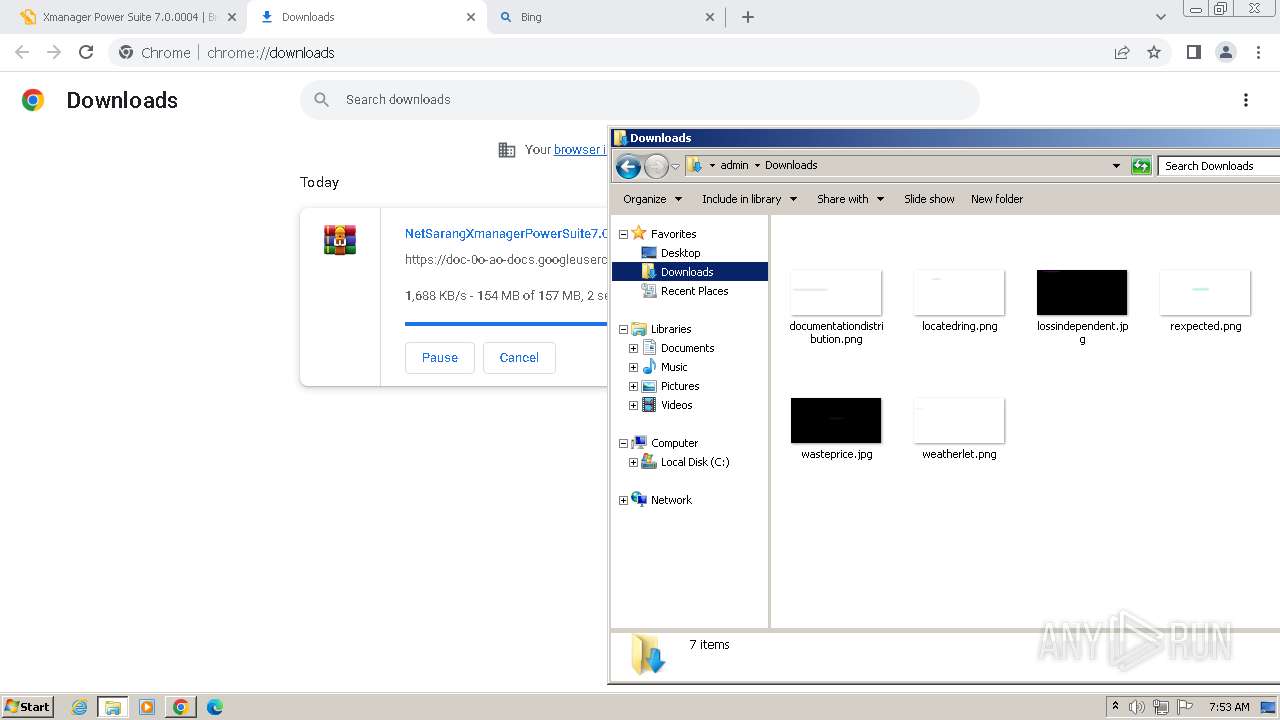Image resolution: width=1280 pixels, height=720 pixels.
Task: Open Explorer recent pages dropdown arrow
Action: pos(676,166)
